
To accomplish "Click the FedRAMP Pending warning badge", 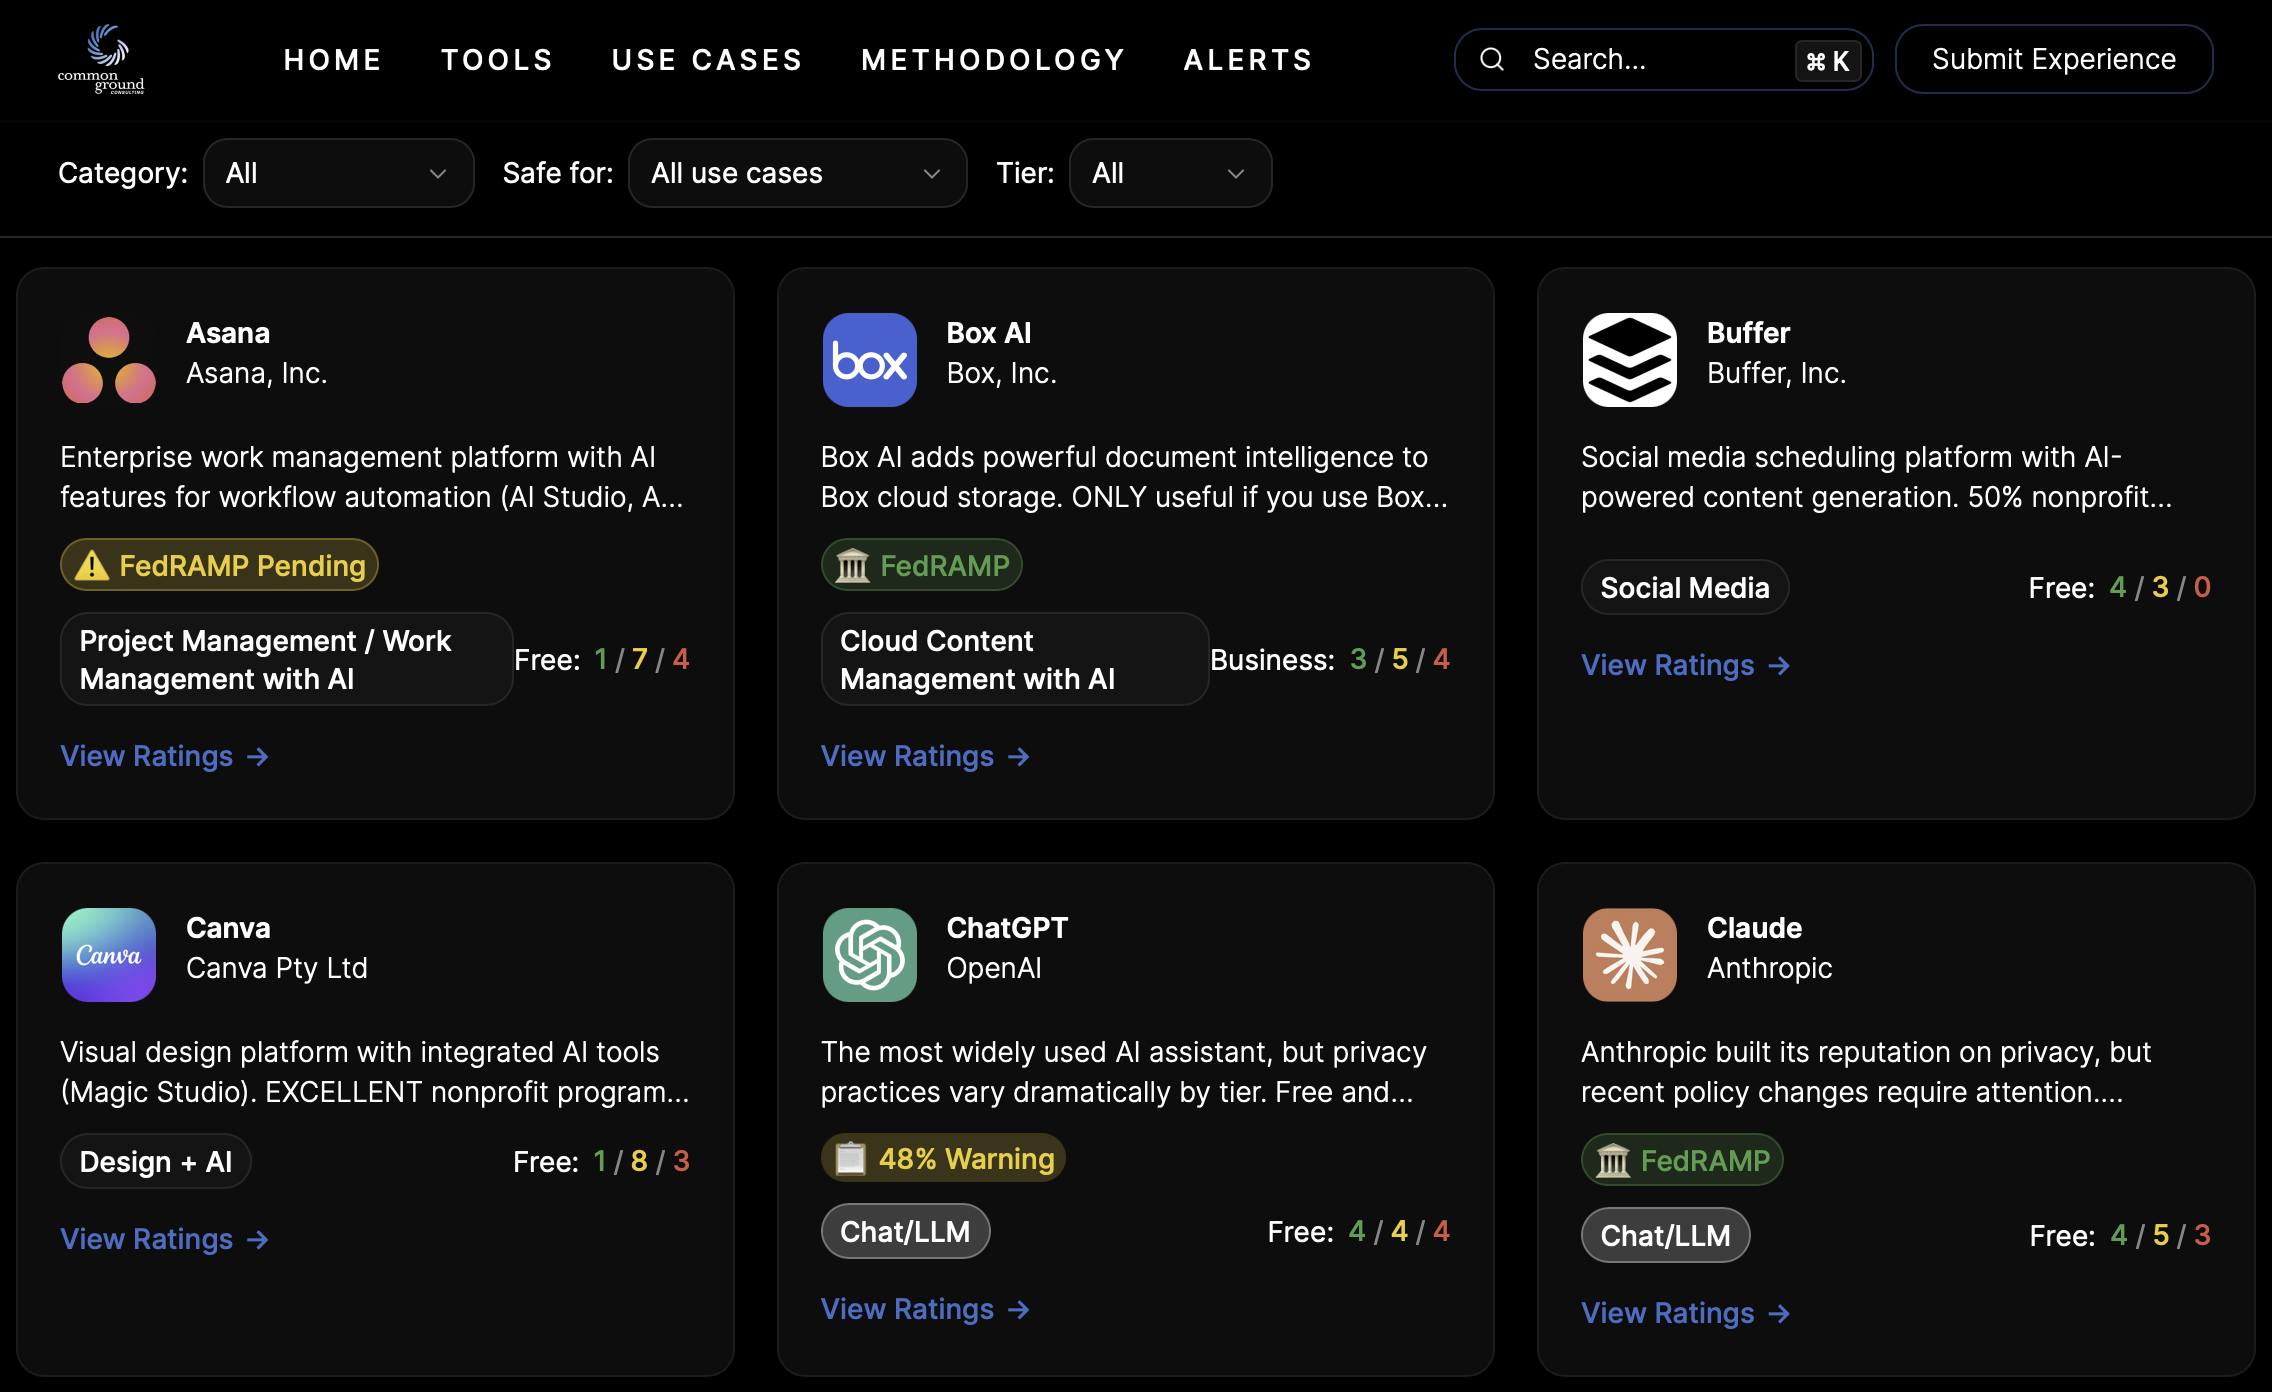I will point(219,565).
